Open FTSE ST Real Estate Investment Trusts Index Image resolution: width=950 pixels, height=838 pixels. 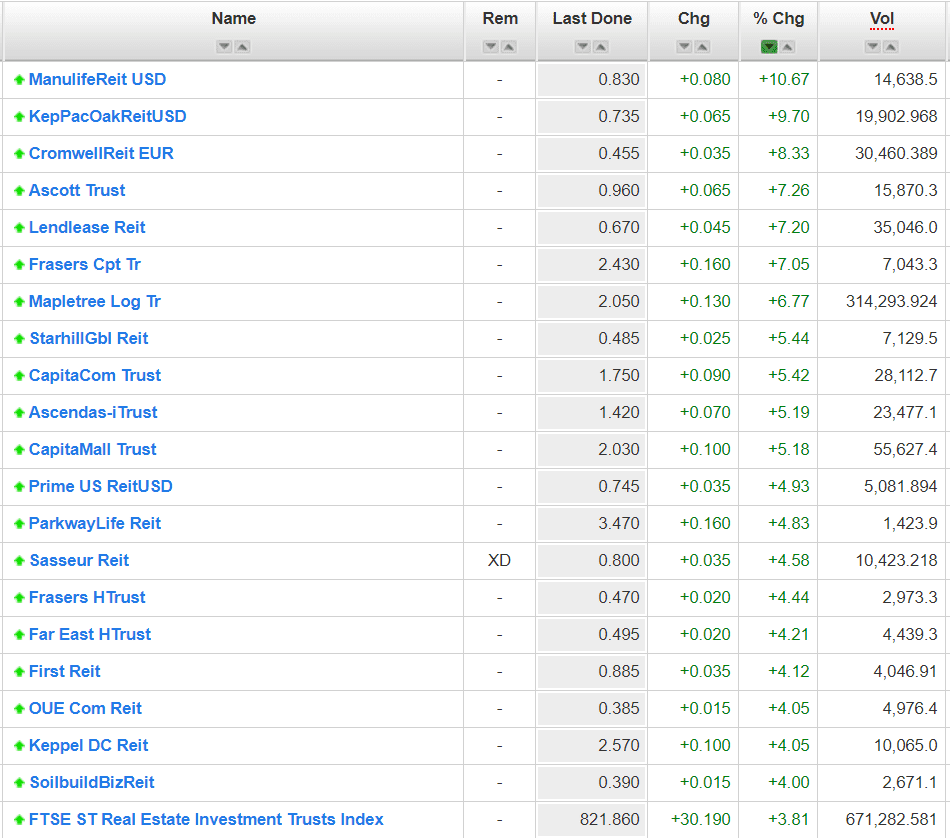tap(207, 819)
